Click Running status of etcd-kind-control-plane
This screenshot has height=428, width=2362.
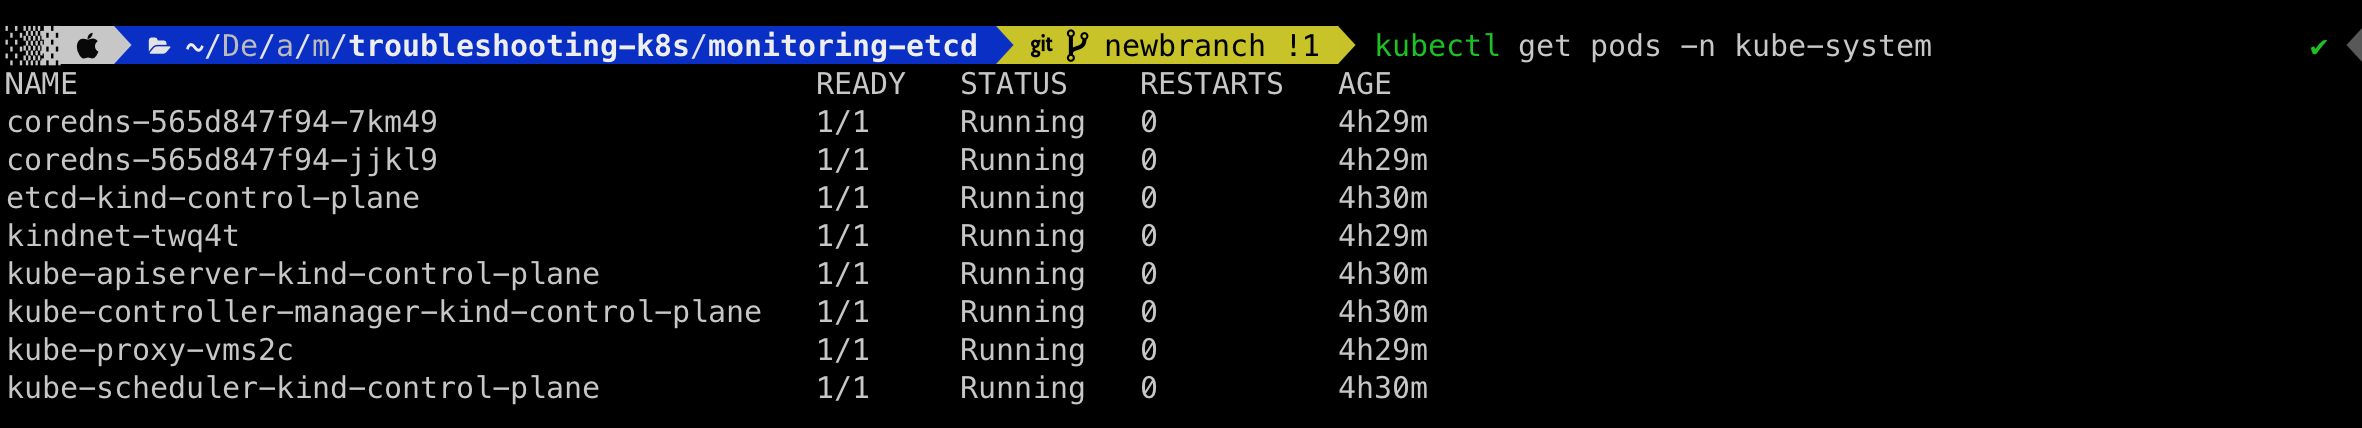point(1023,198)
